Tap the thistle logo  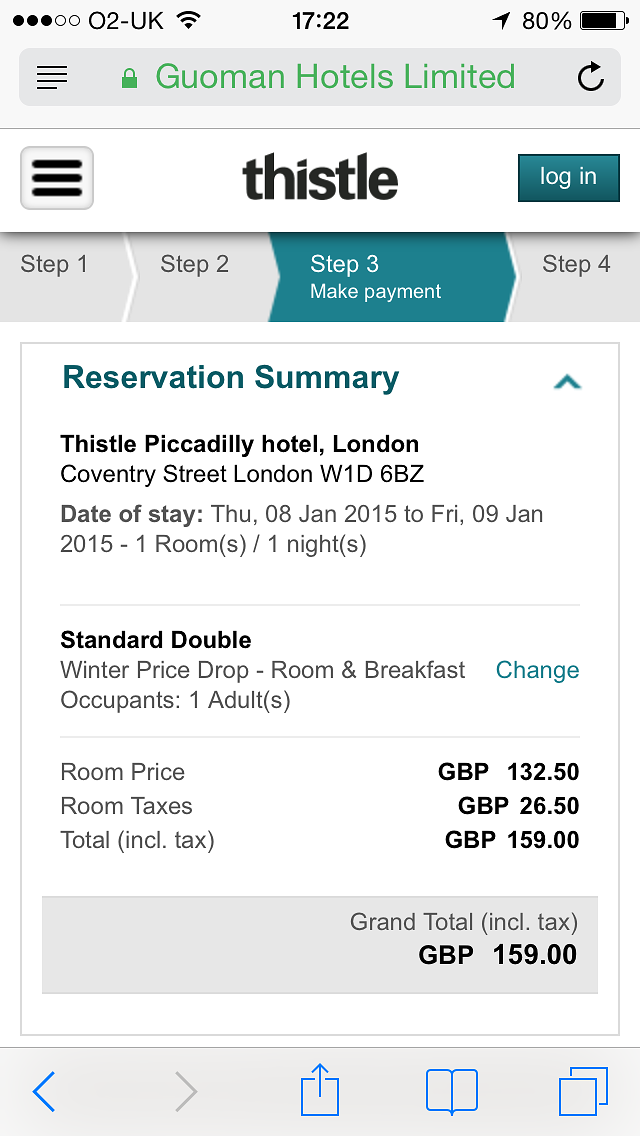[x=320, y=177]
